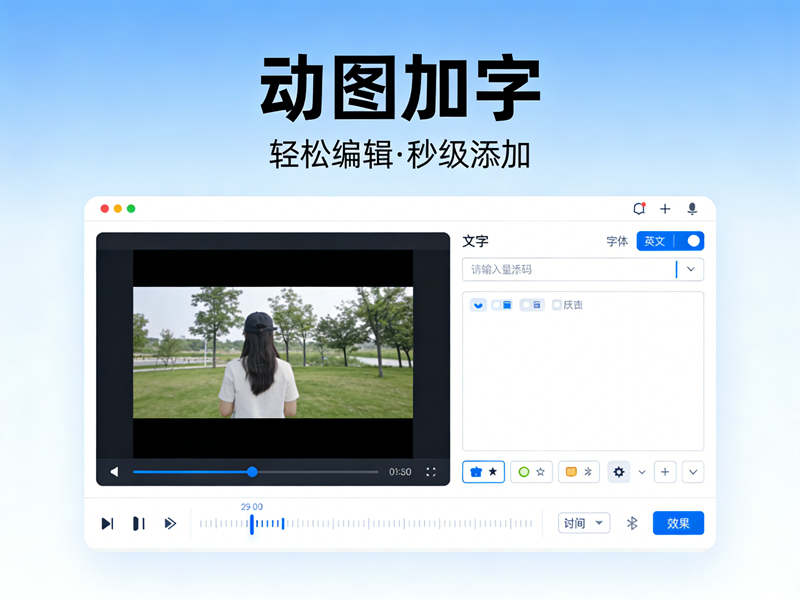Open the microphone input icon
The height and width of the screenshot is (600, 800).
click(x=690, y=209)
